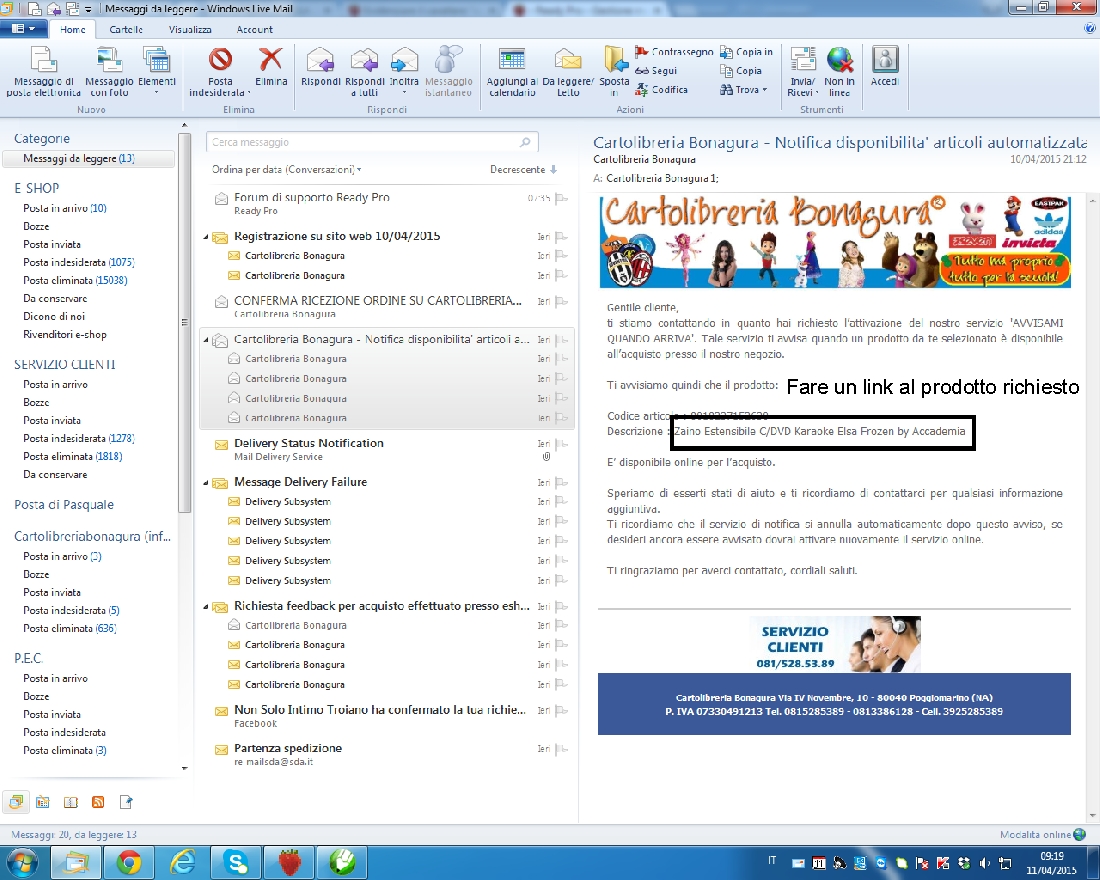Watch conversation with Segui
Screen dimensions: 1100x880
pos(656,70)
